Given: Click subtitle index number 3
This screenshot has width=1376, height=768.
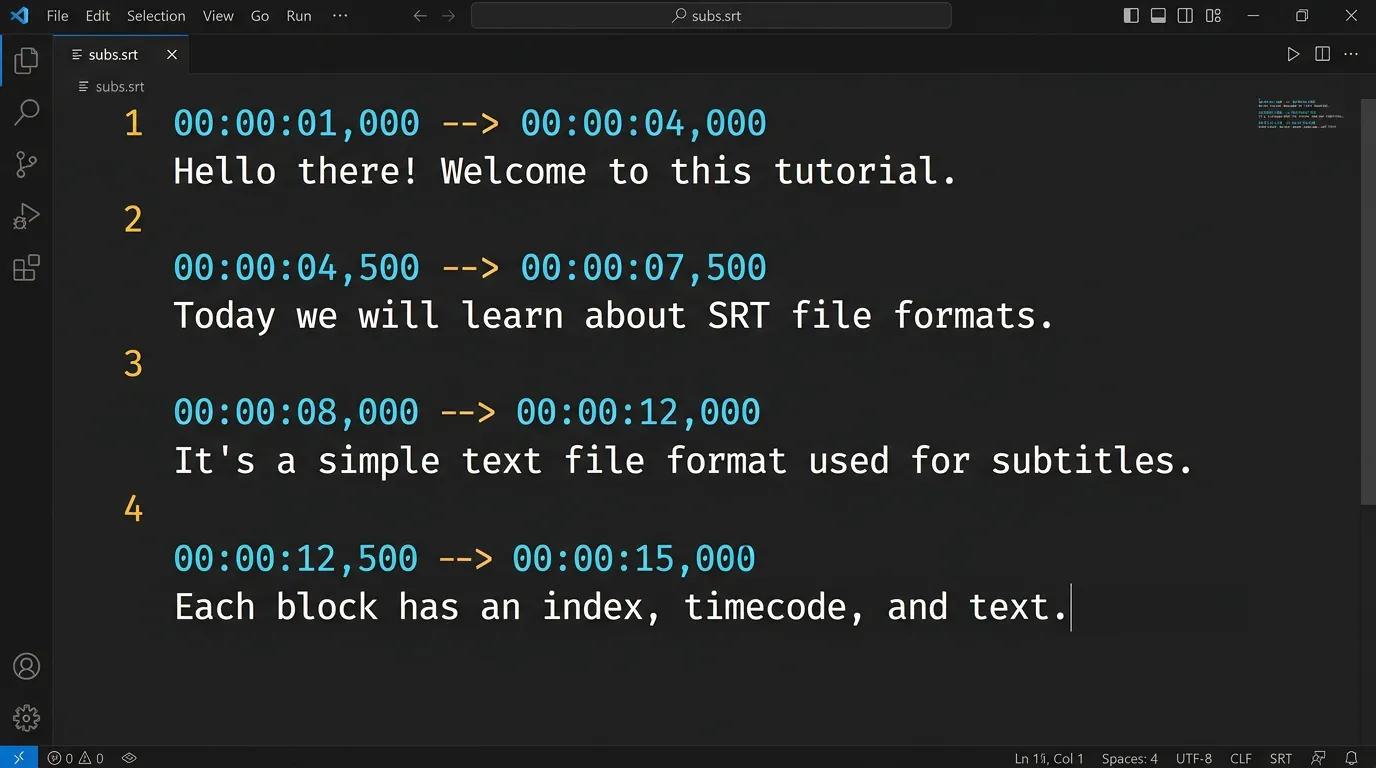Looking at the screenshot, I should coord(133,364).
